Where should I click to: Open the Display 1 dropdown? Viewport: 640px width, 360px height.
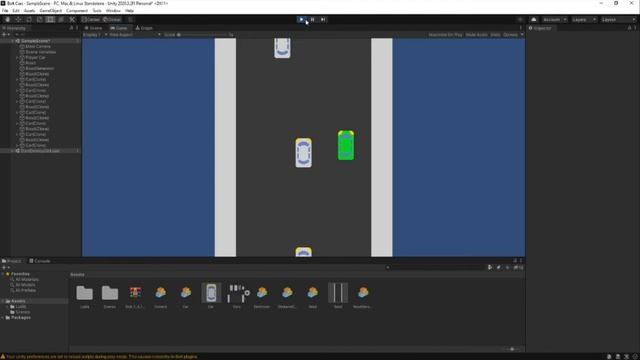[94, 35]
